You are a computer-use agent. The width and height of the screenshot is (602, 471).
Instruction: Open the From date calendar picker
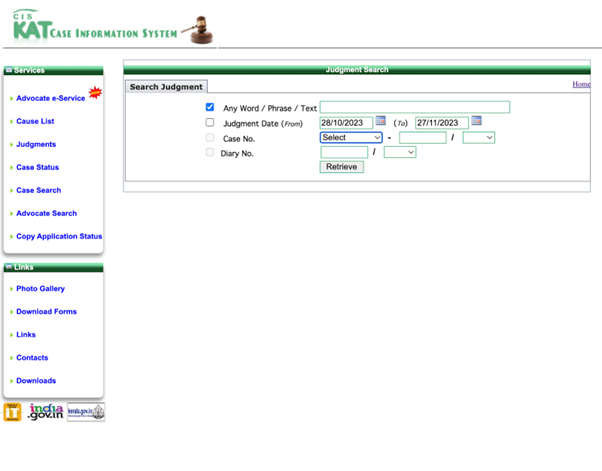[381, 122]
